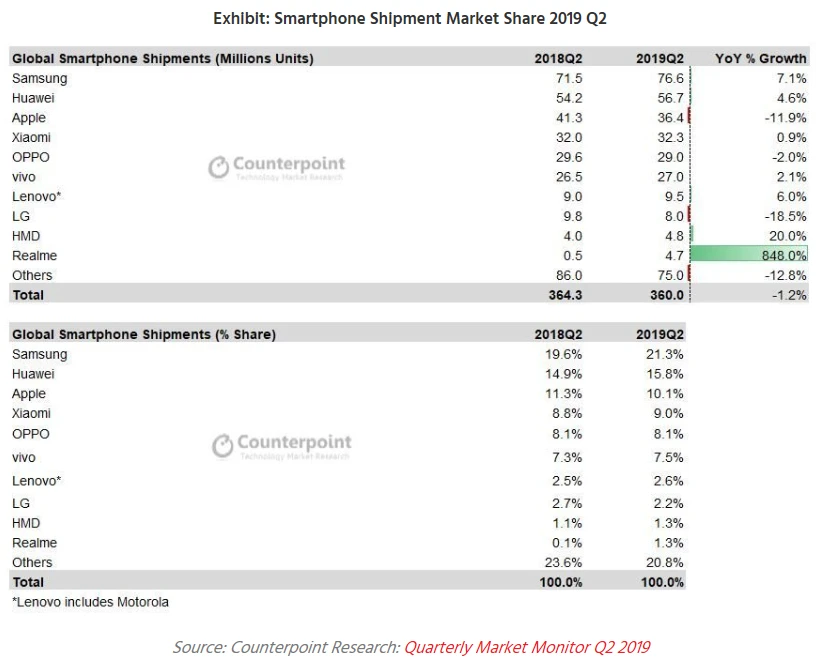Viewport: 816px width, 657px height.
Task: Select the HMD 20.0% growth cell
Action: coord(786,236)
